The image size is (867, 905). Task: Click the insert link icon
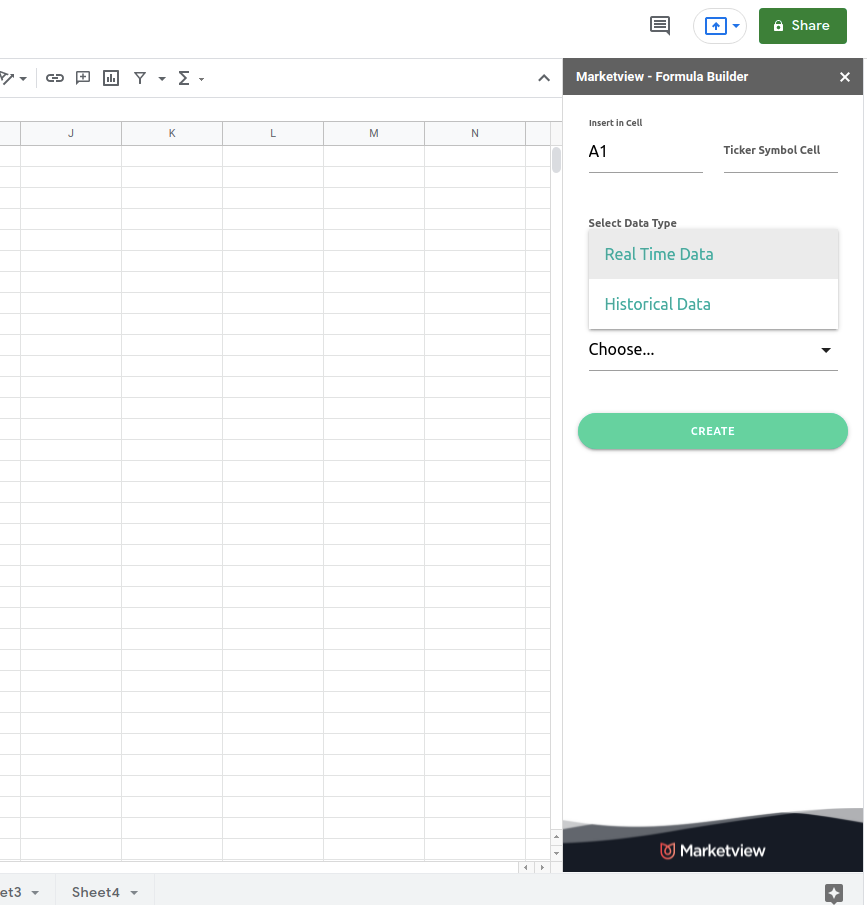point(55,78)
